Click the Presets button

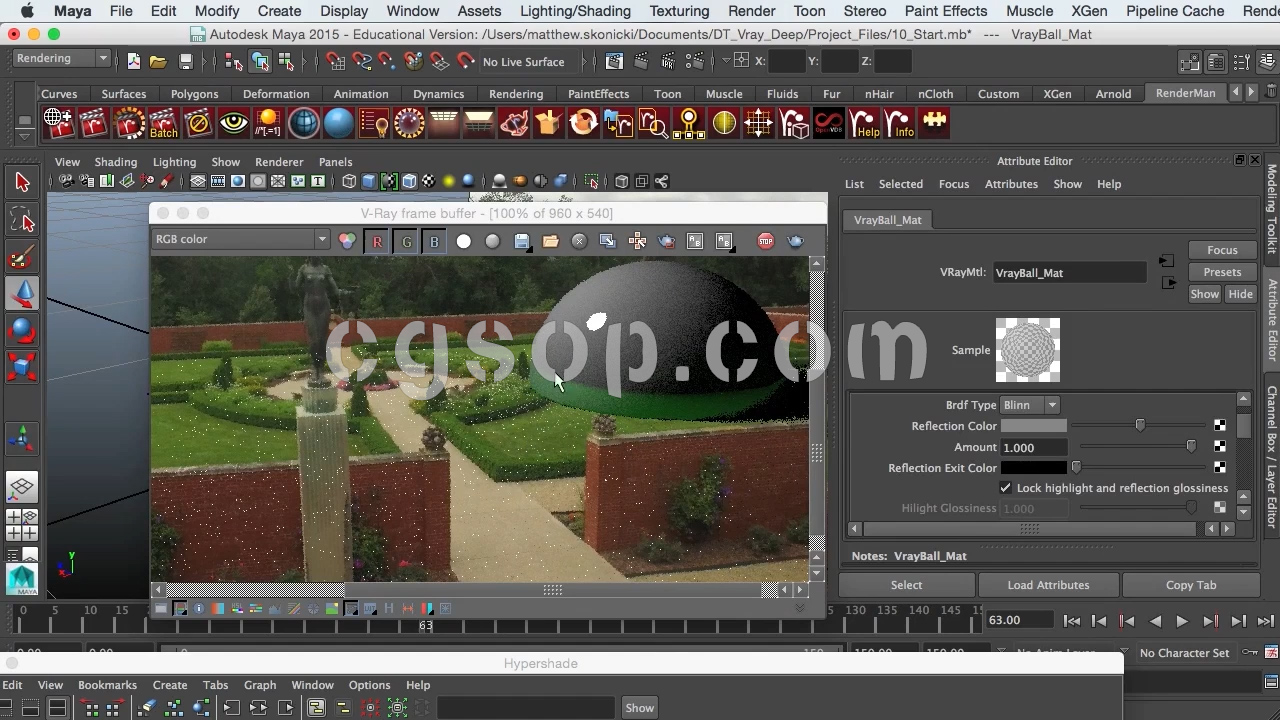tap(1222, 272)
